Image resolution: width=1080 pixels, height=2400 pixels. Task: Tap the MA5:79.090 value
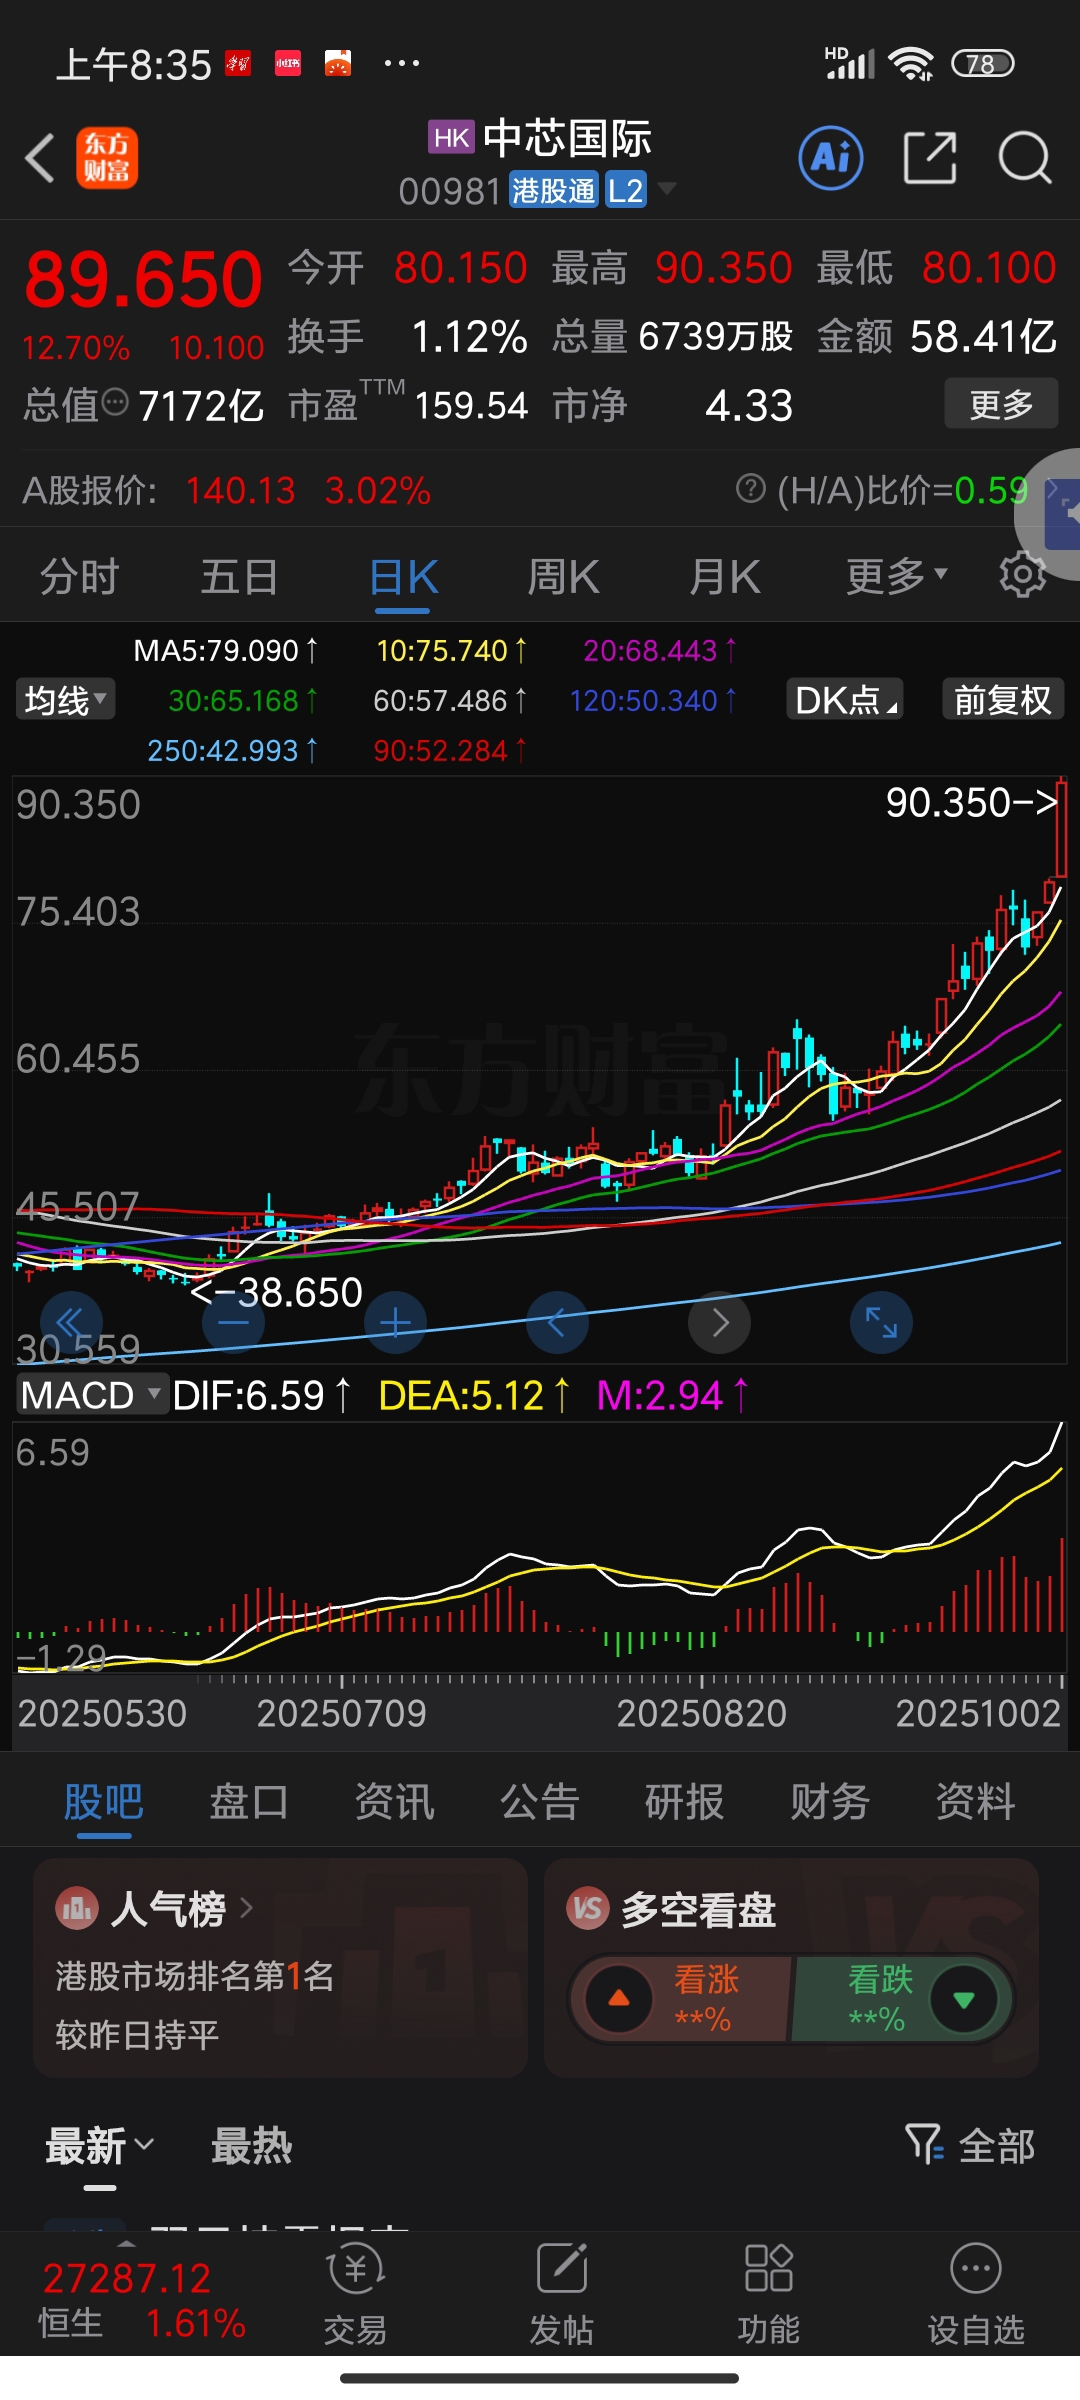(x=225, y=651)
